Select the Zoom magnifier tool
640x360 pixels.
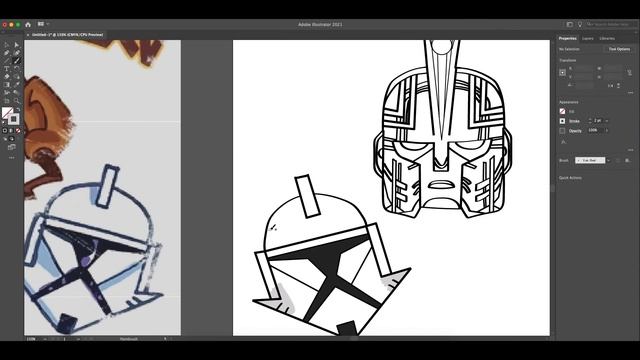(x=16, y=100)
